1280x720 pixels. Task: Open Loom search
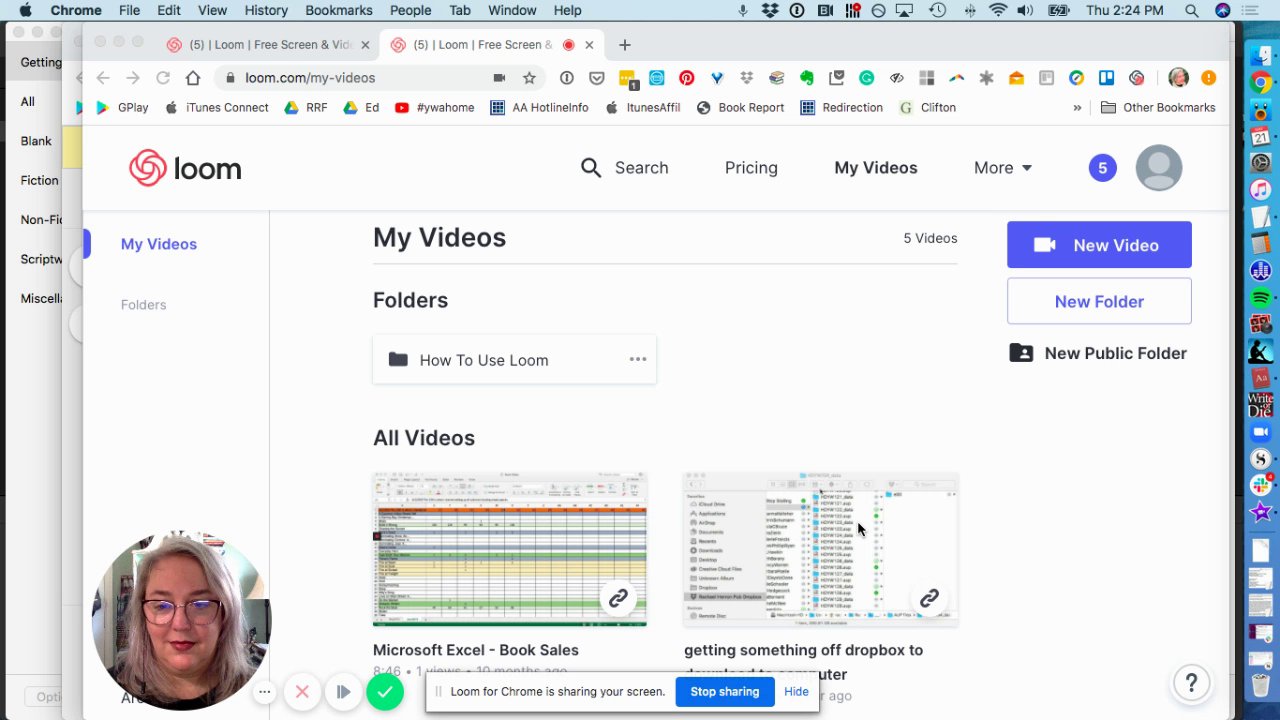click(x=624, y=168)
